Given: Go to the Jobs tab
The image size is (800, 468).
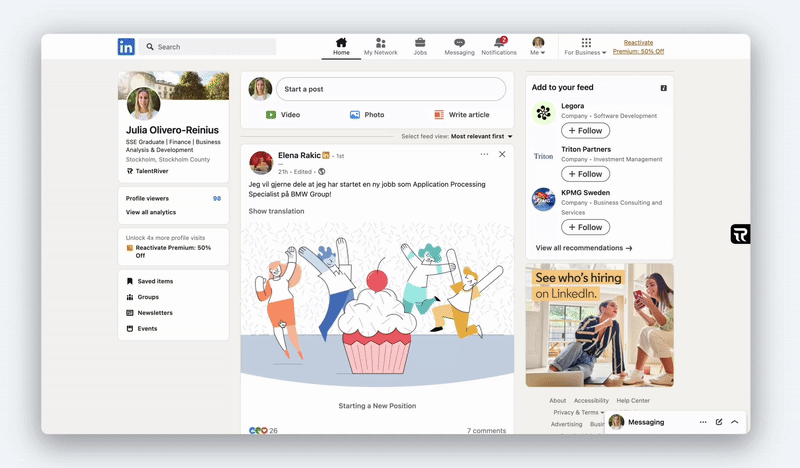Looking at the screenshot, I should [420, 46].
